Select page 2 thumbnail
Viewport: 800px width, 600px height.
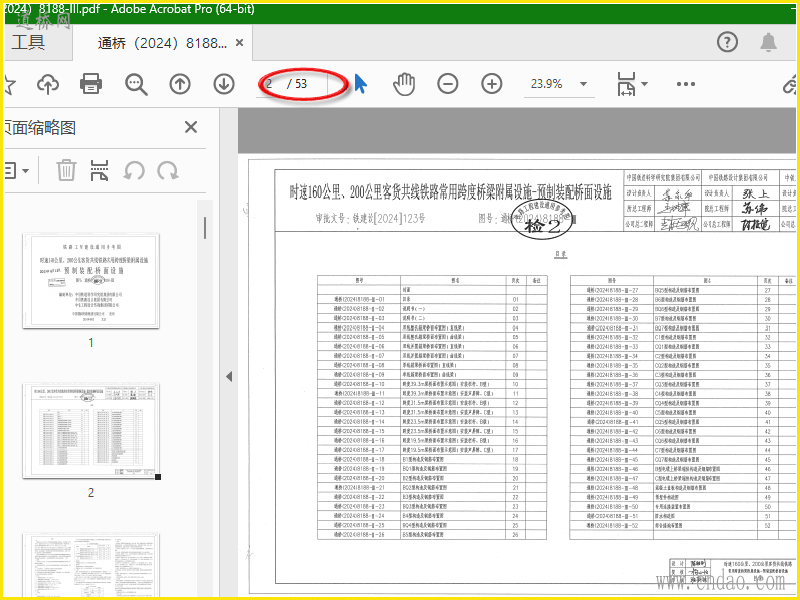pos(91,430)
